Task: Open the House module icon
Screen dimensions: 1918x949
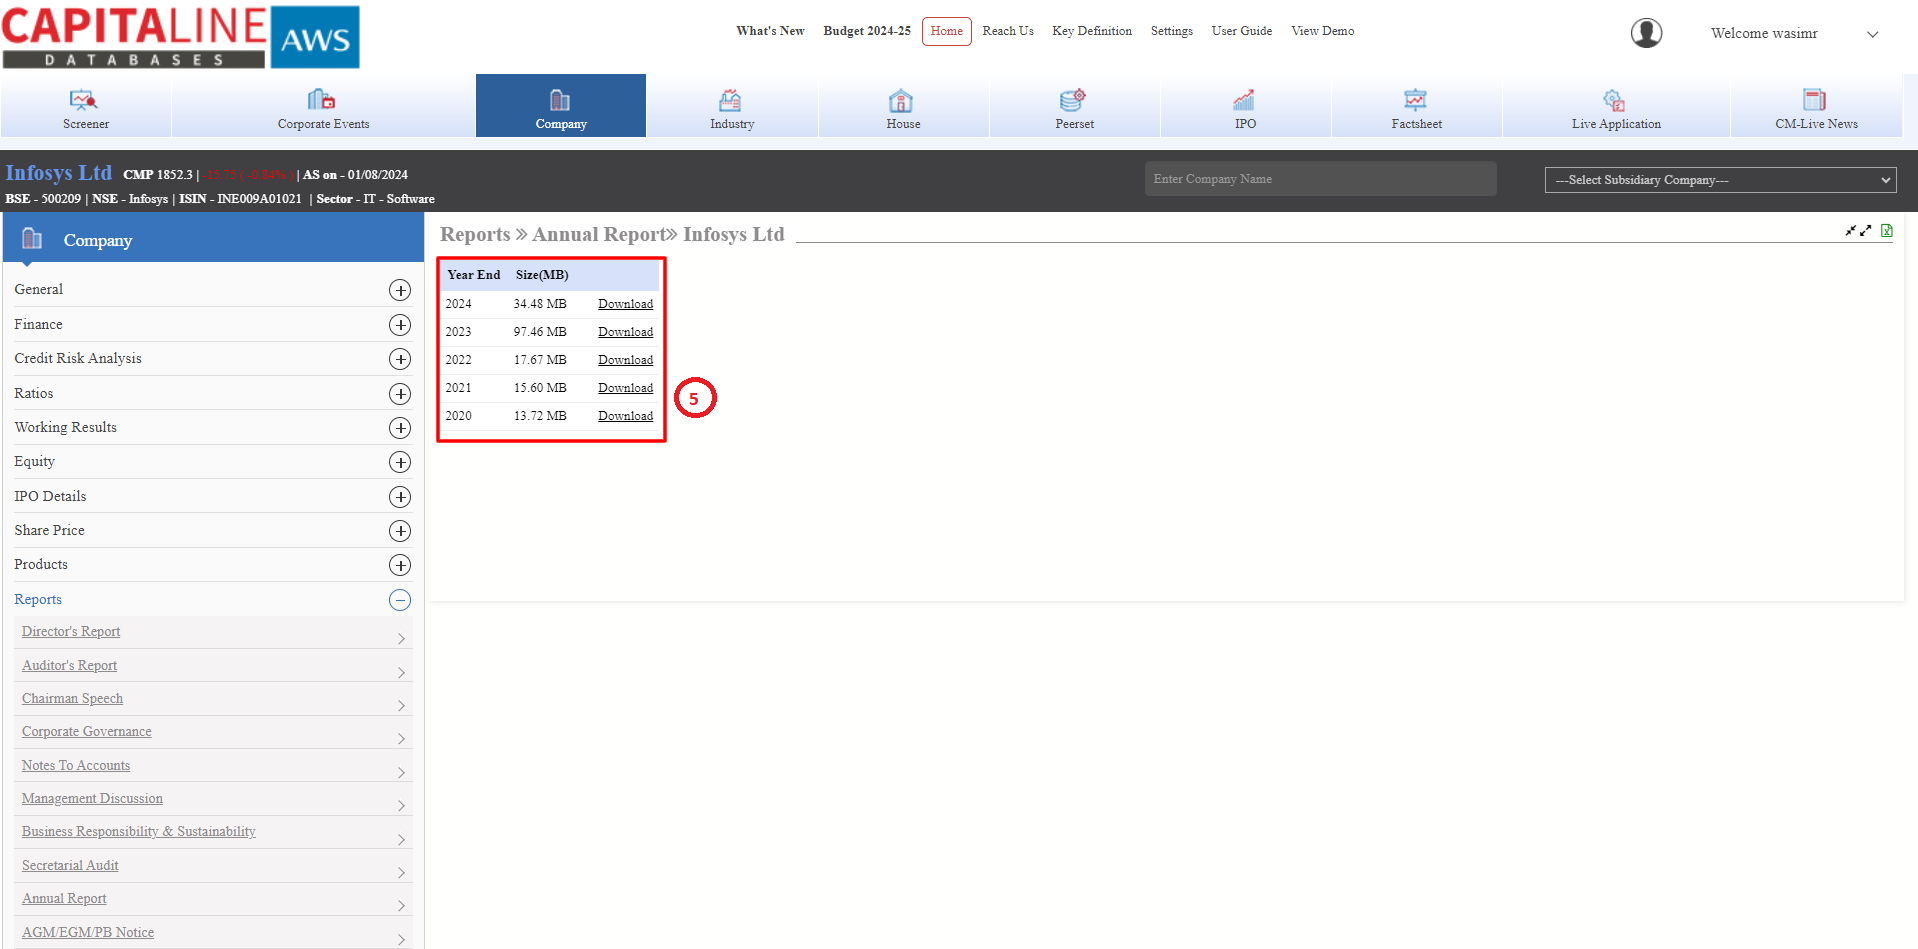Action: (901, 100)
